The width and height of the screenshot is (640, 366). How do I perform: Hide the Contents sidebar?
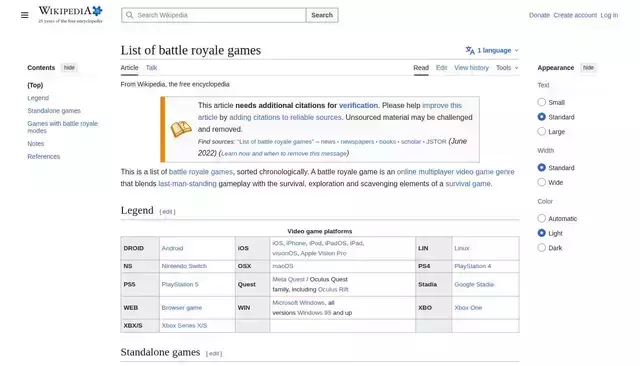pos(69,68)
